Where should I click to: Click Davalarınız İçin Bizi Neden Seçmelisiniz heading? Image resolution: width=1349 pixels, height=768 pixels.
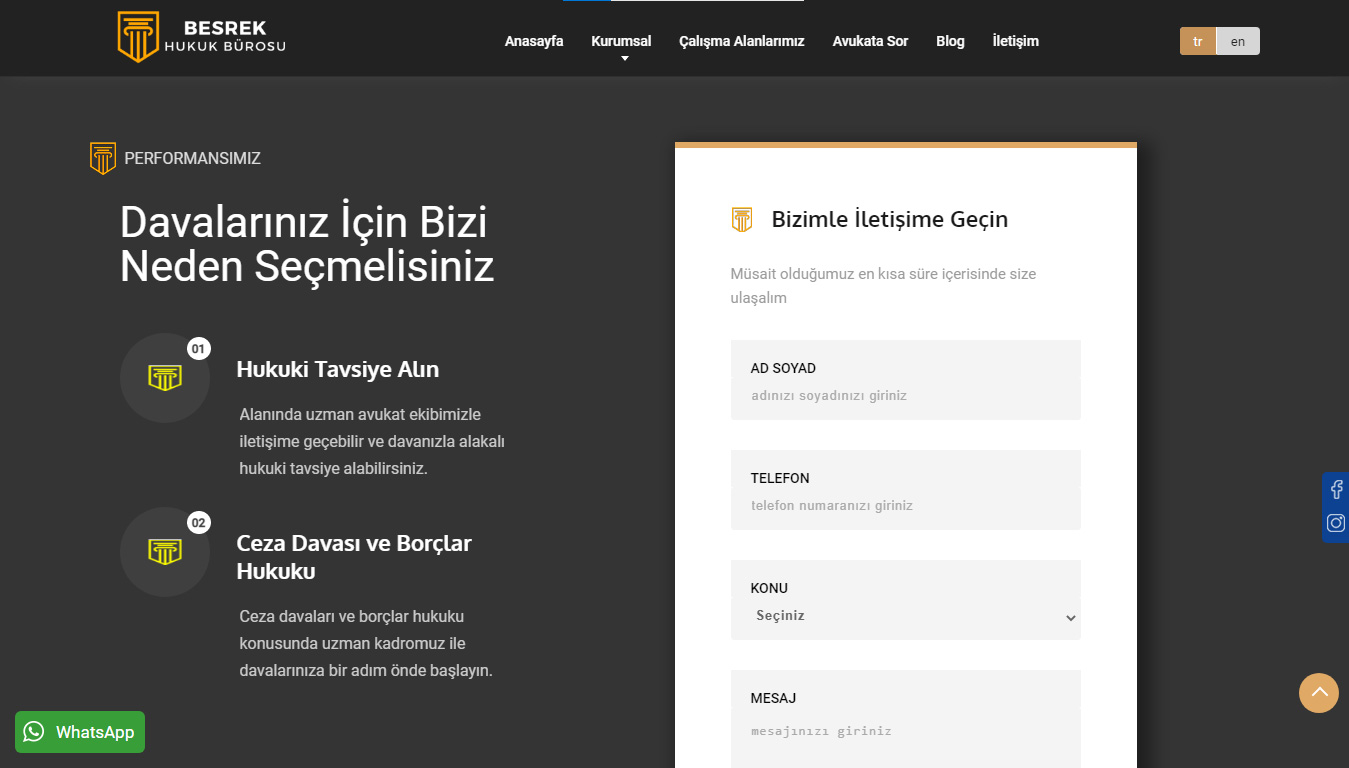point(307,244)
